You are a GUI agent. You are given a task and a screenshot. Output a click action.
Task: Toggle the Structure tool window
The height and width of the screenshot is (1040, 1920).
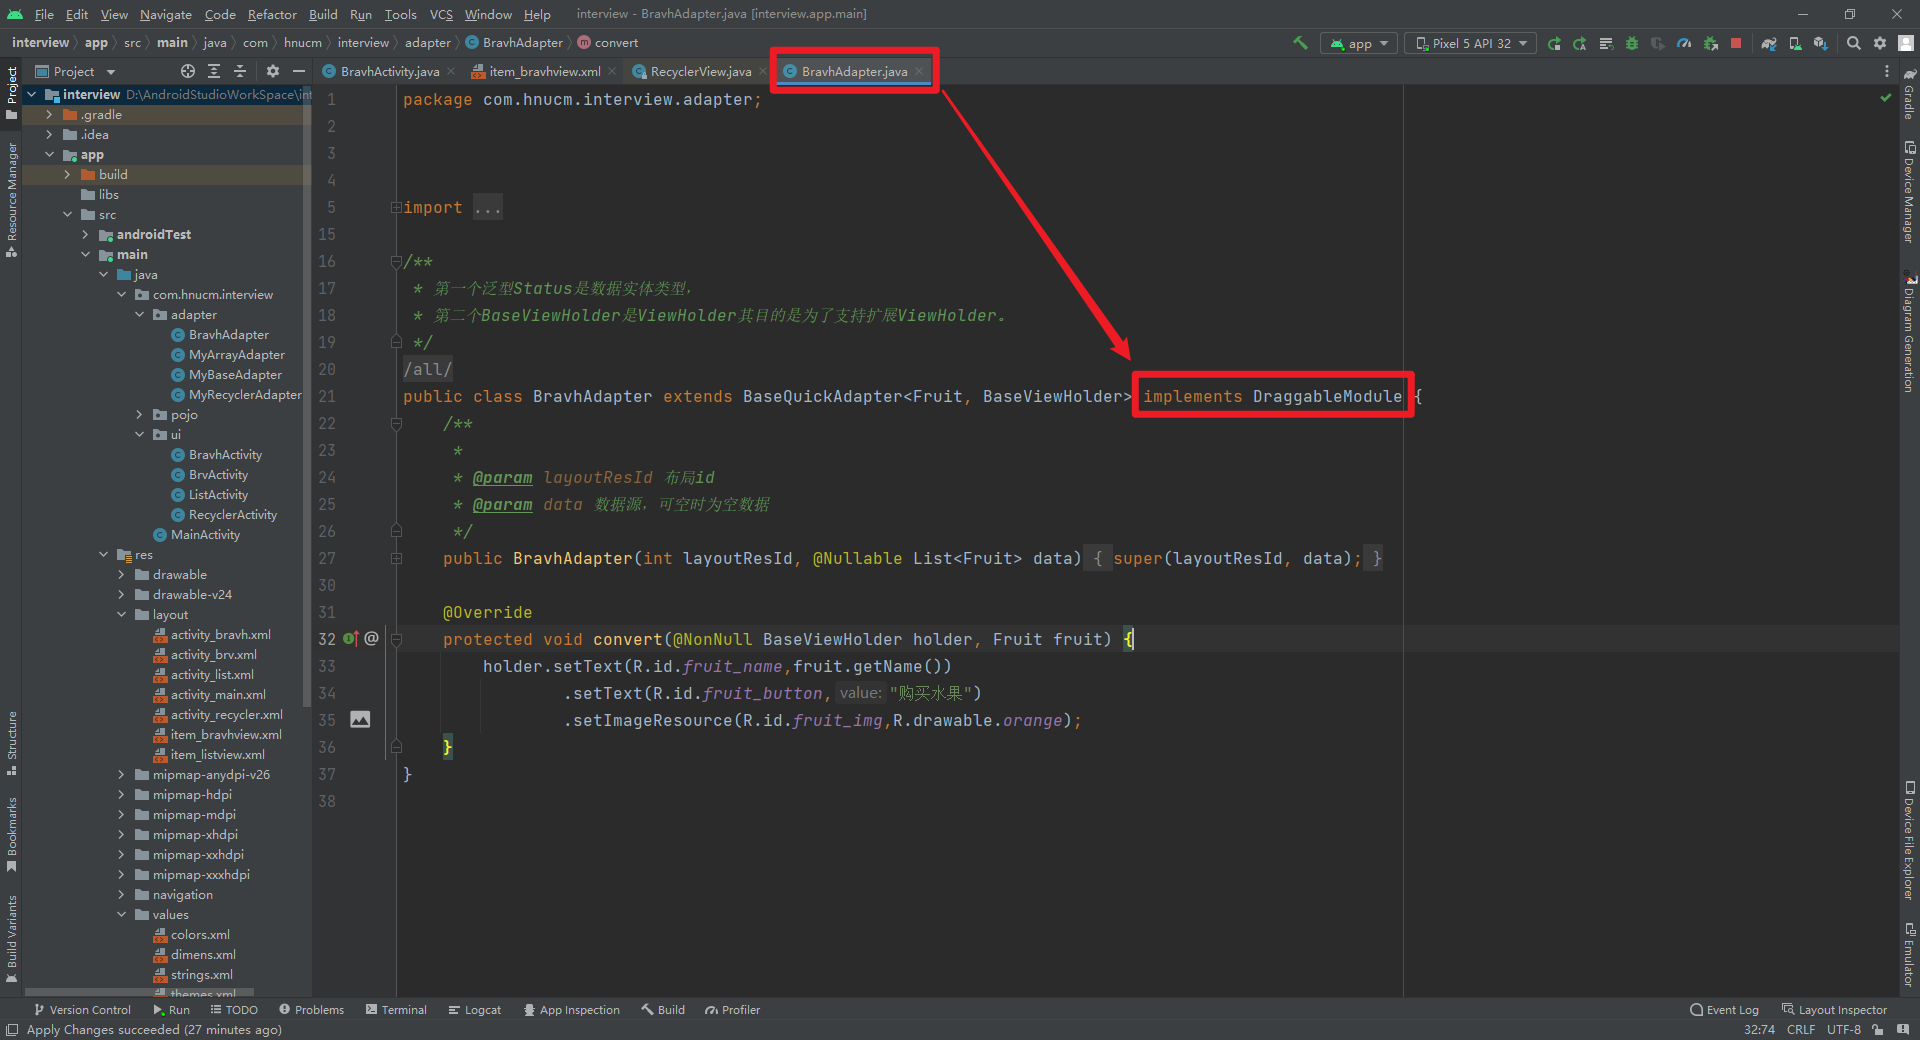tap(12, 743)
